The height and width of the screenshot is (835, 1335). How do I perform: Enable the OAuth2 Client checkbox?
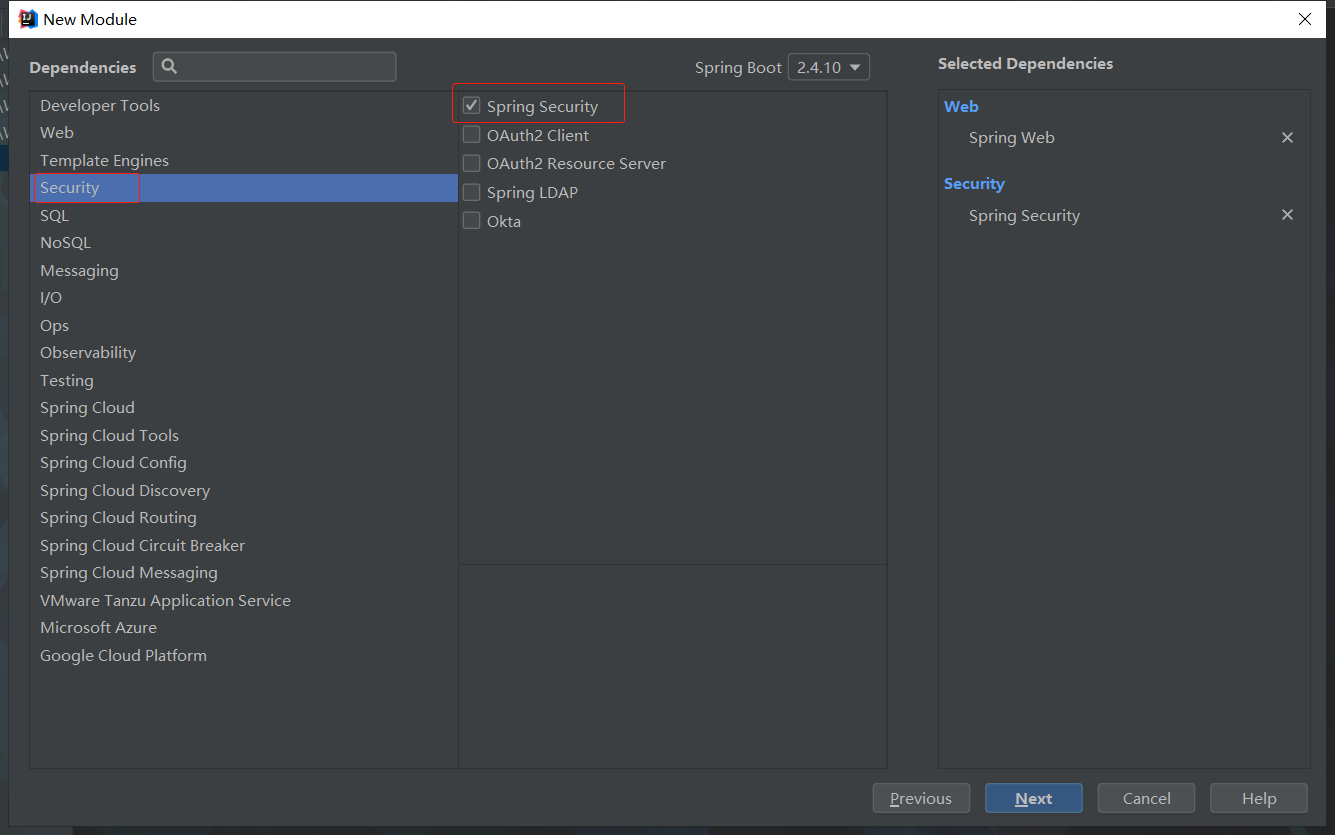click(x=472, y=135)
